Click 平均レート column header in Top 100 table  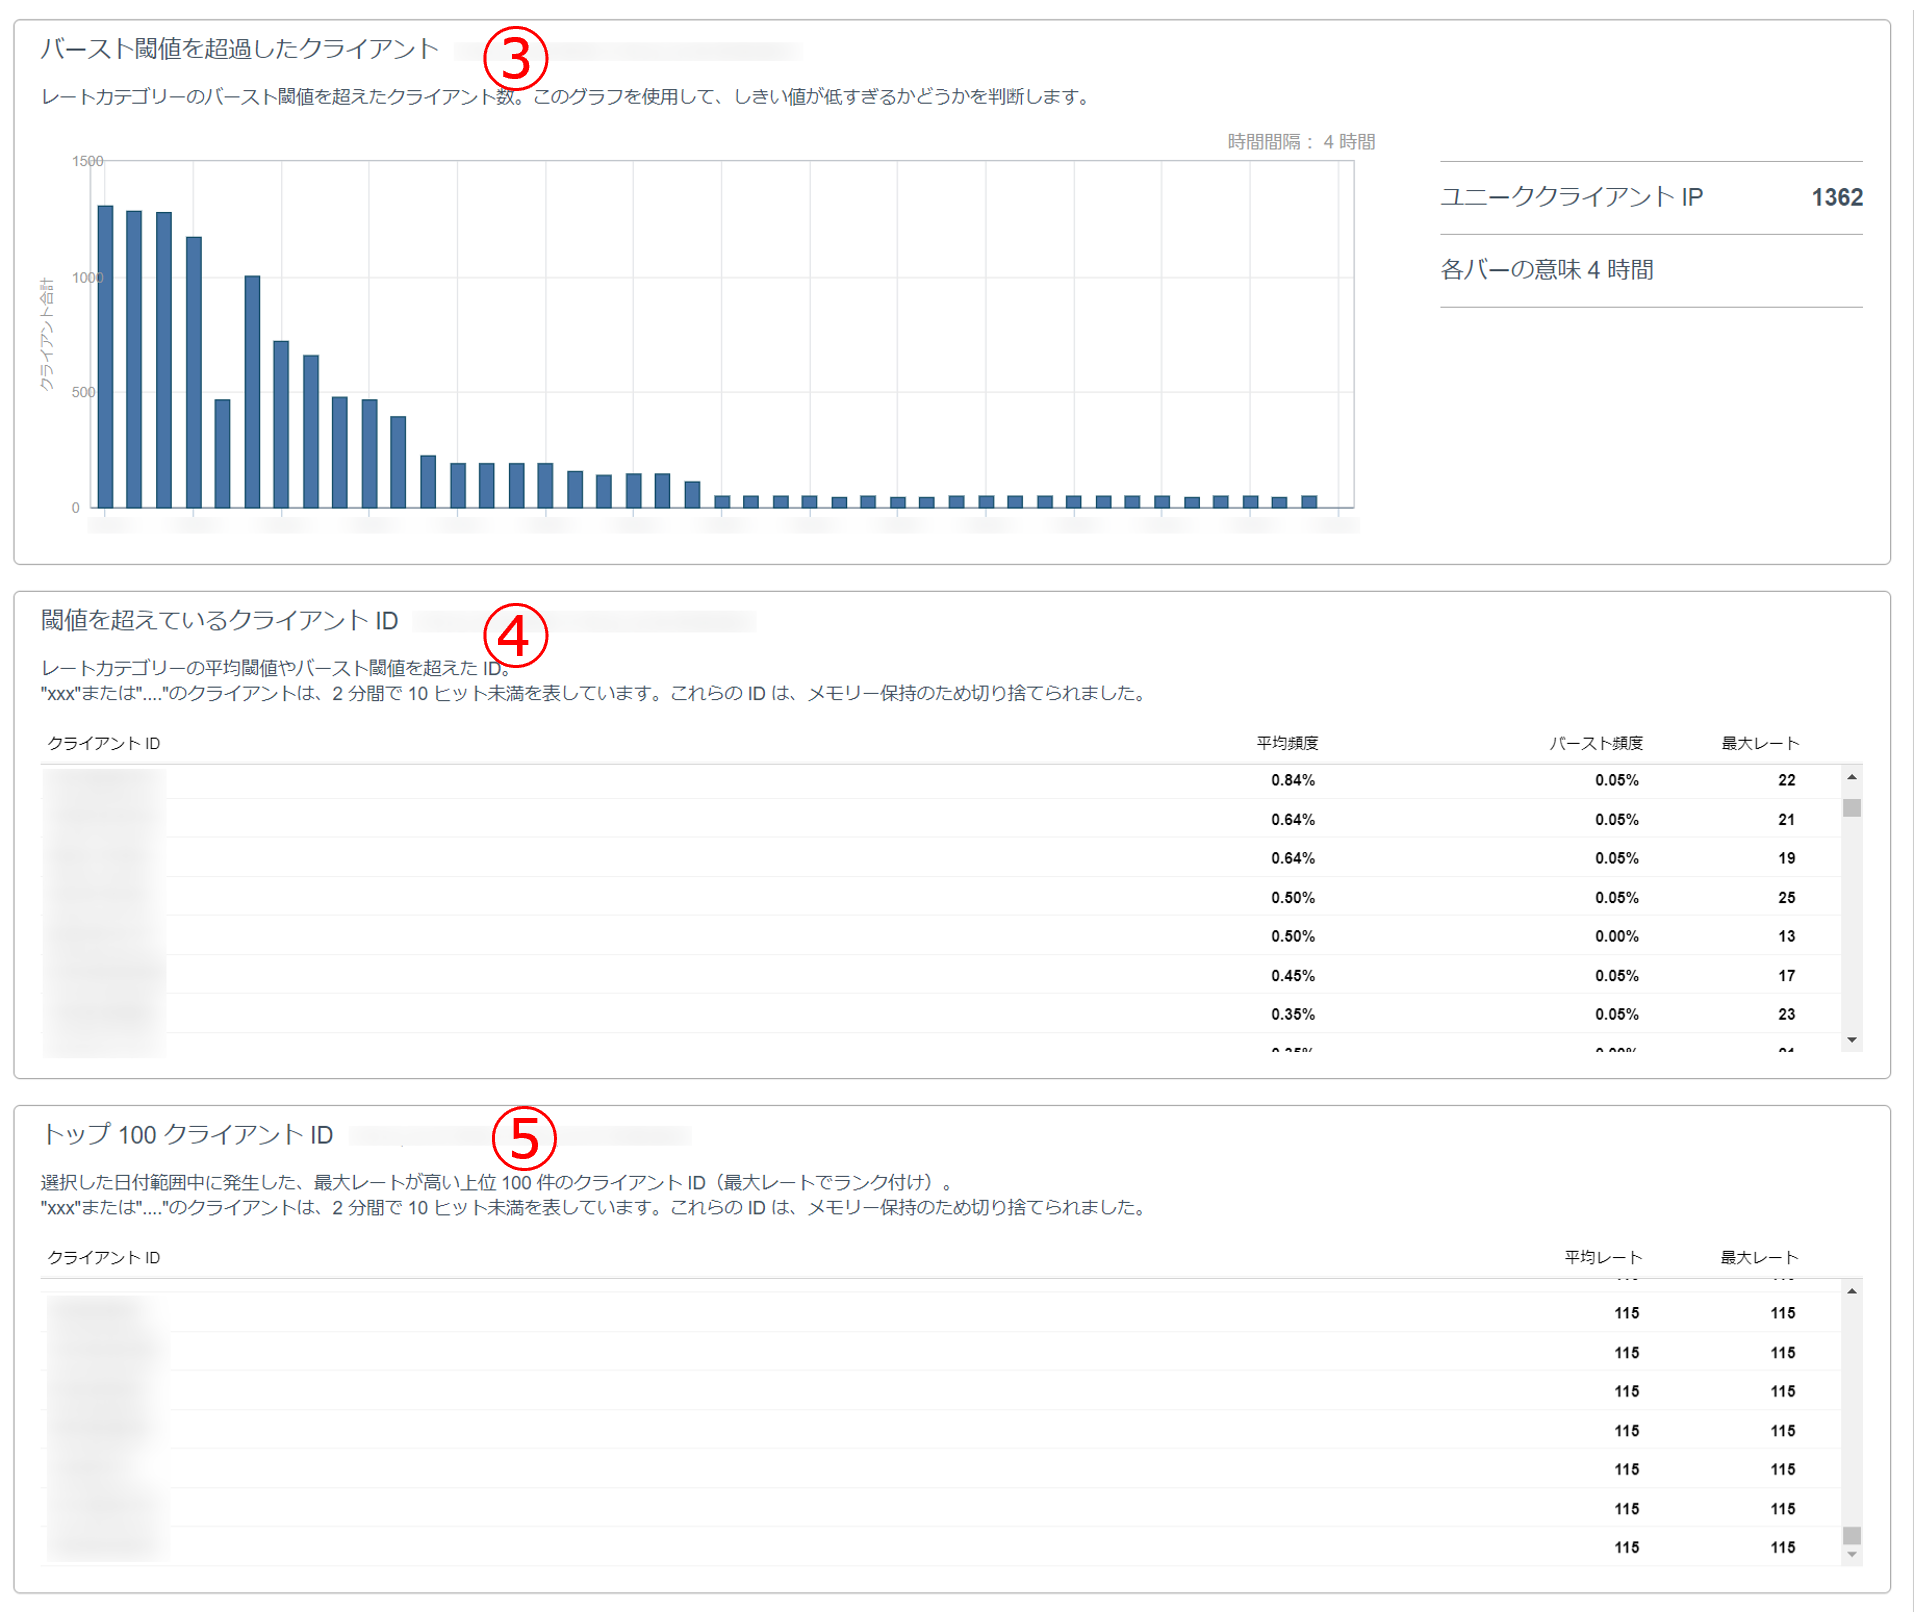(1603, 1257)
